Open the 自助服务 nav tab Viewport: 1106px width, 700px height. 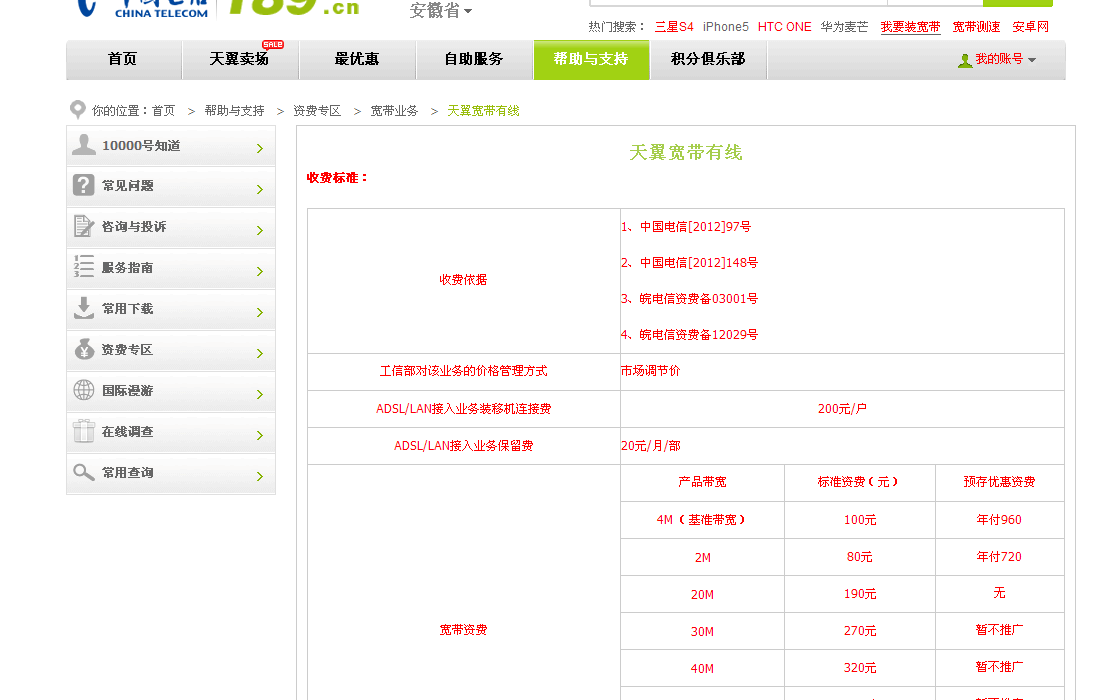coord(475,59)
